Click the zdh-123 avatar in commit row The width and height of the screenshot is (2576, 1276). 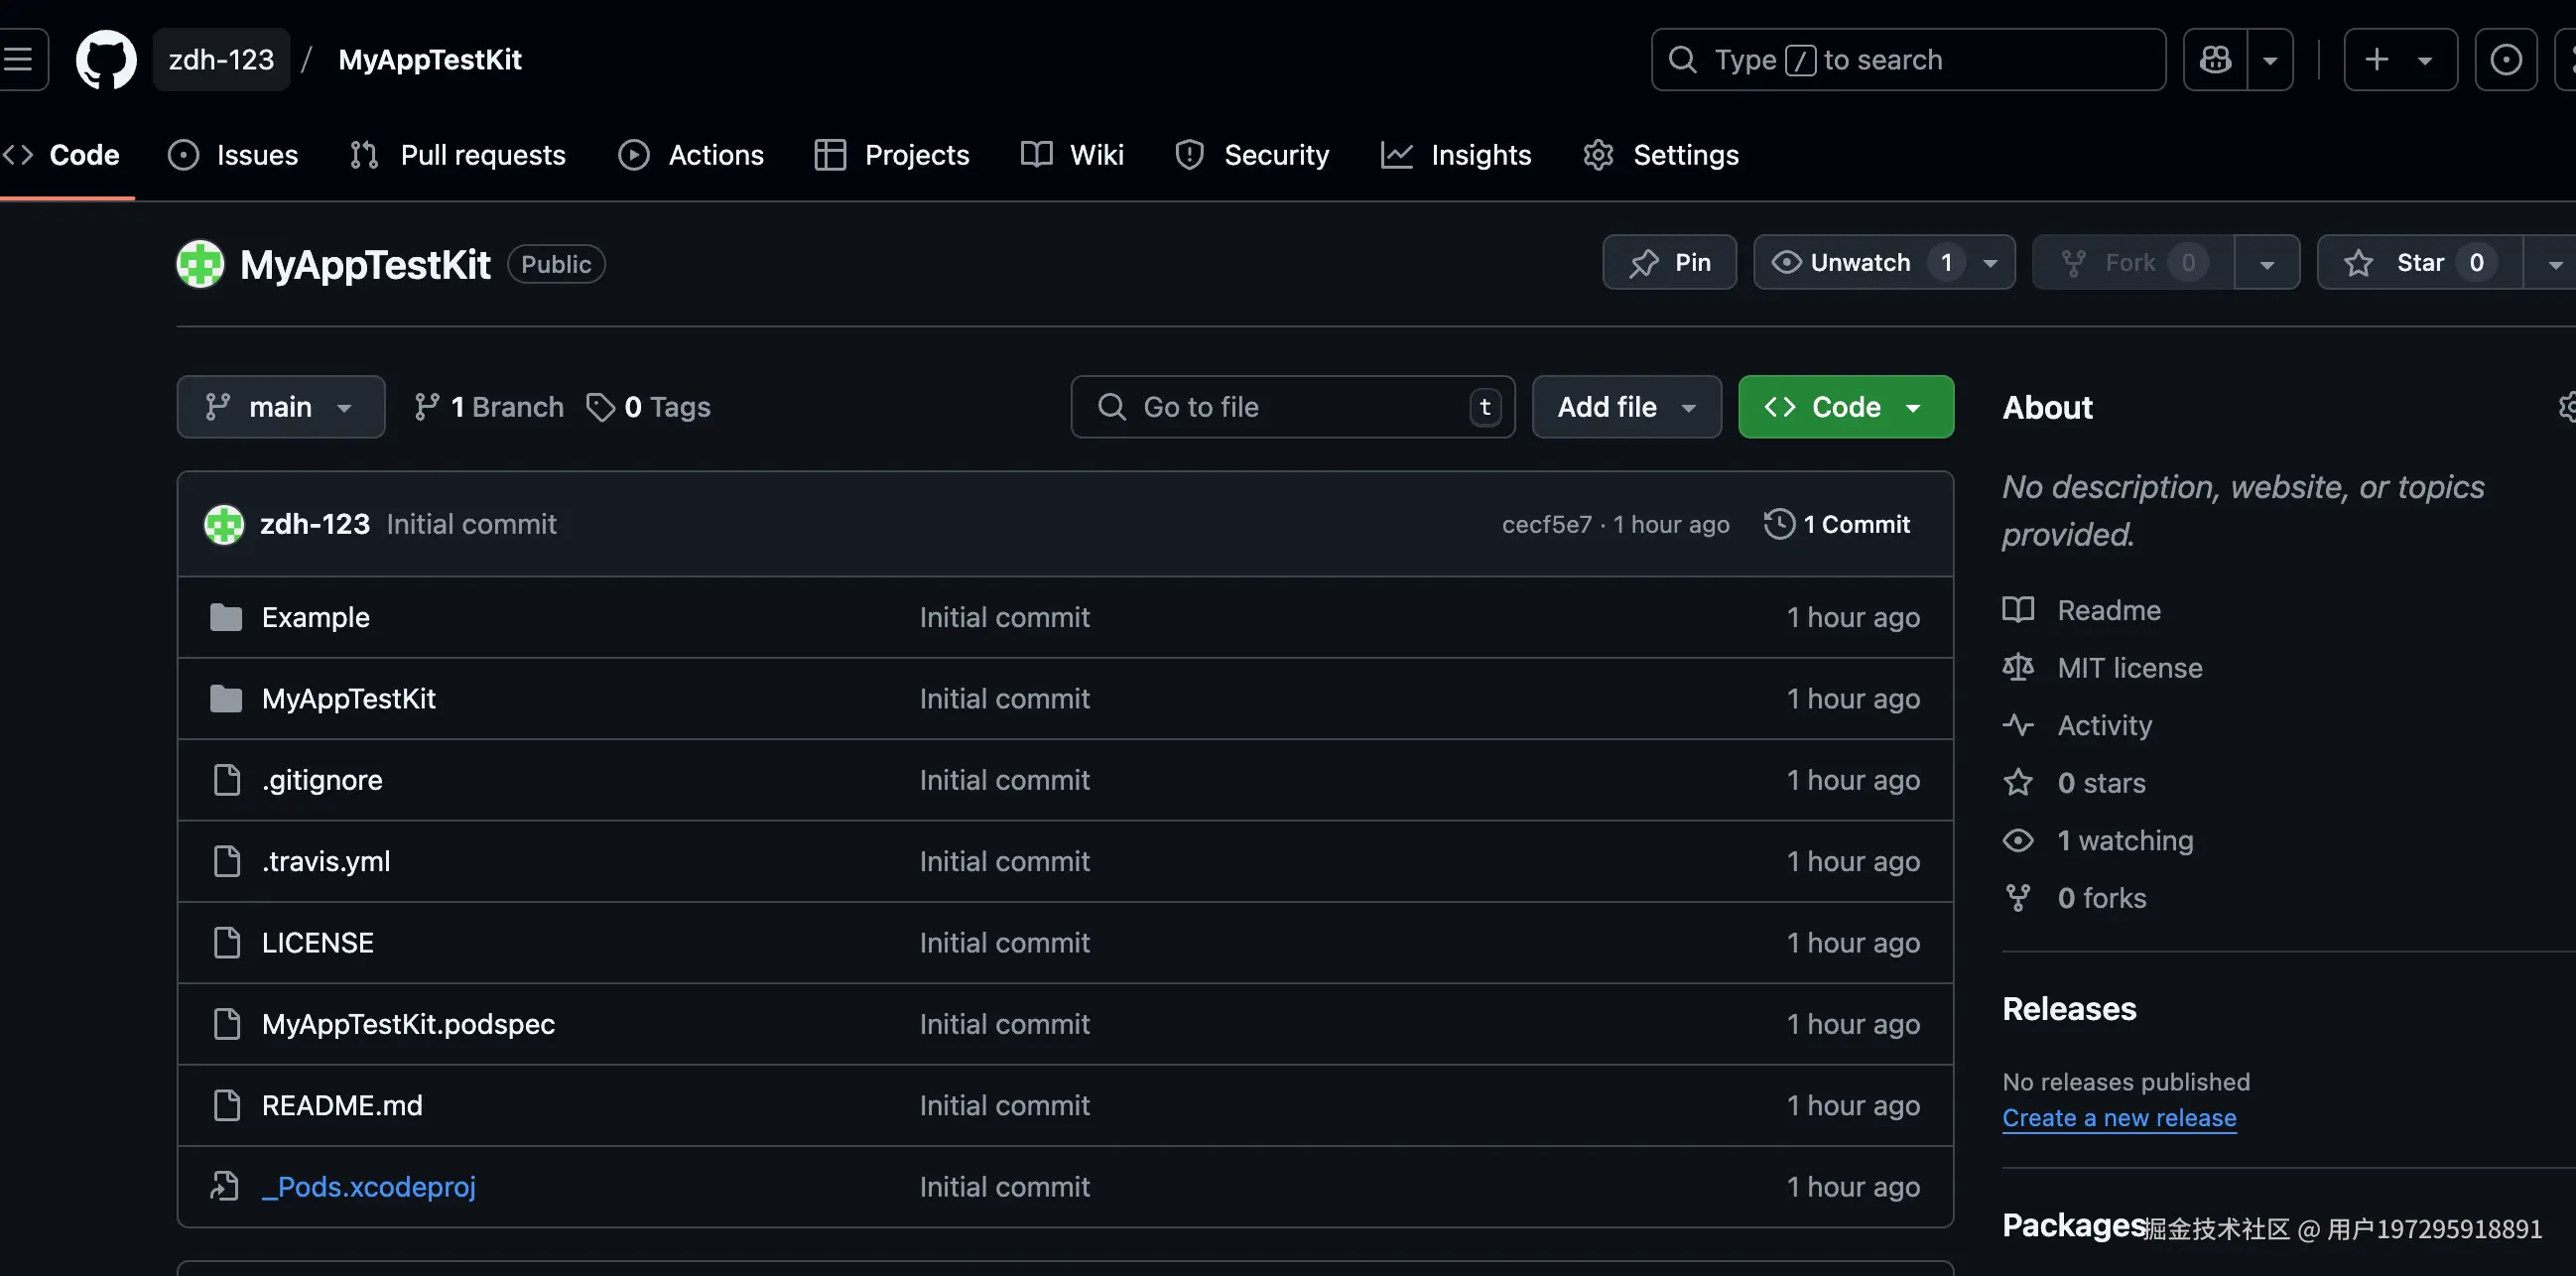pos(224,524)
